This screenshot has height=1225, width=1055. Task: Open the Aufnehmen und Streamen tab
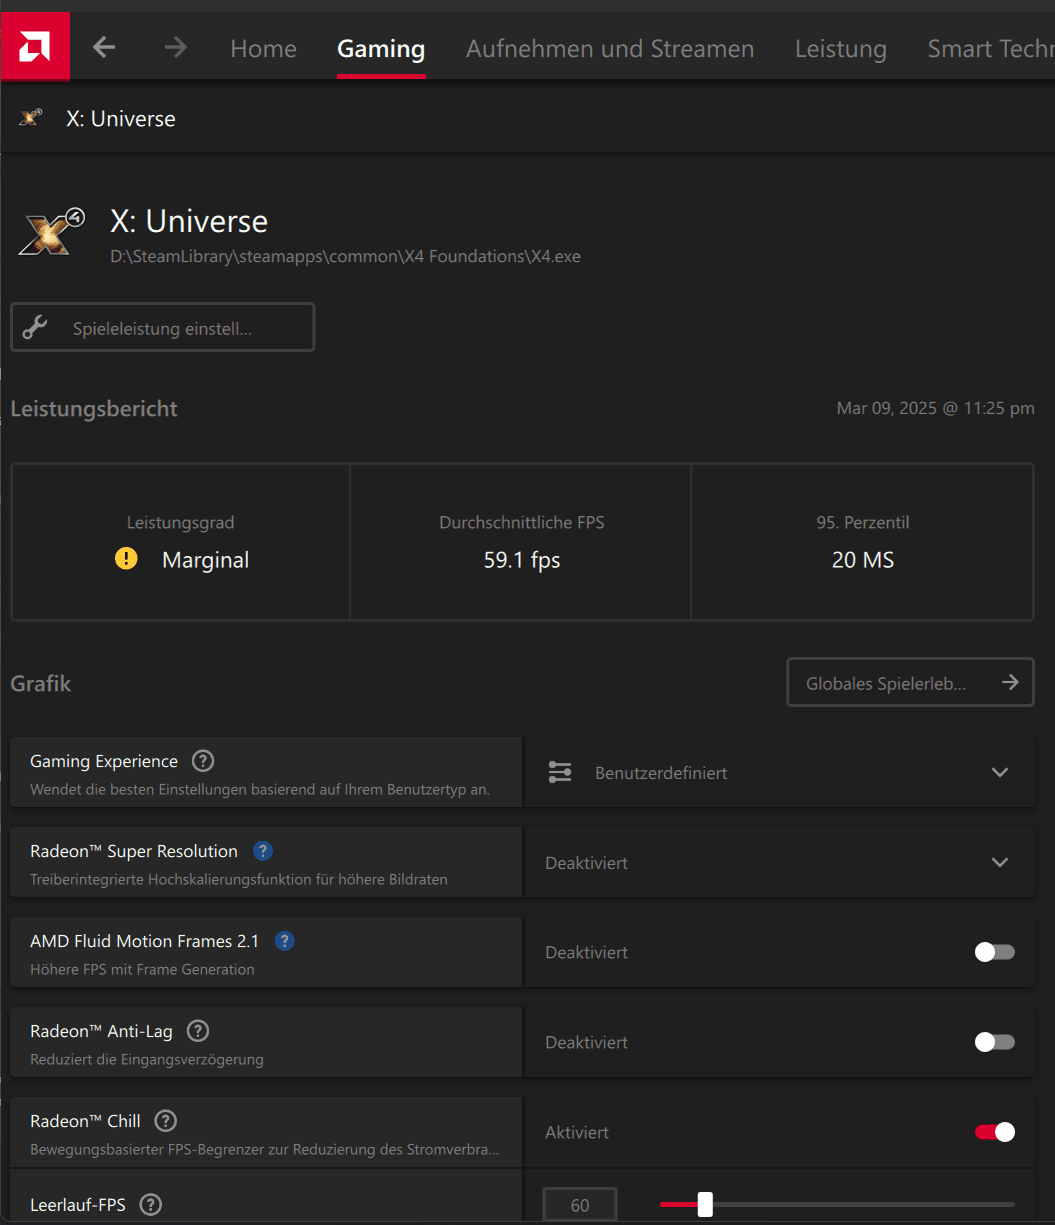pyautogui.click(x=610, y=48)
